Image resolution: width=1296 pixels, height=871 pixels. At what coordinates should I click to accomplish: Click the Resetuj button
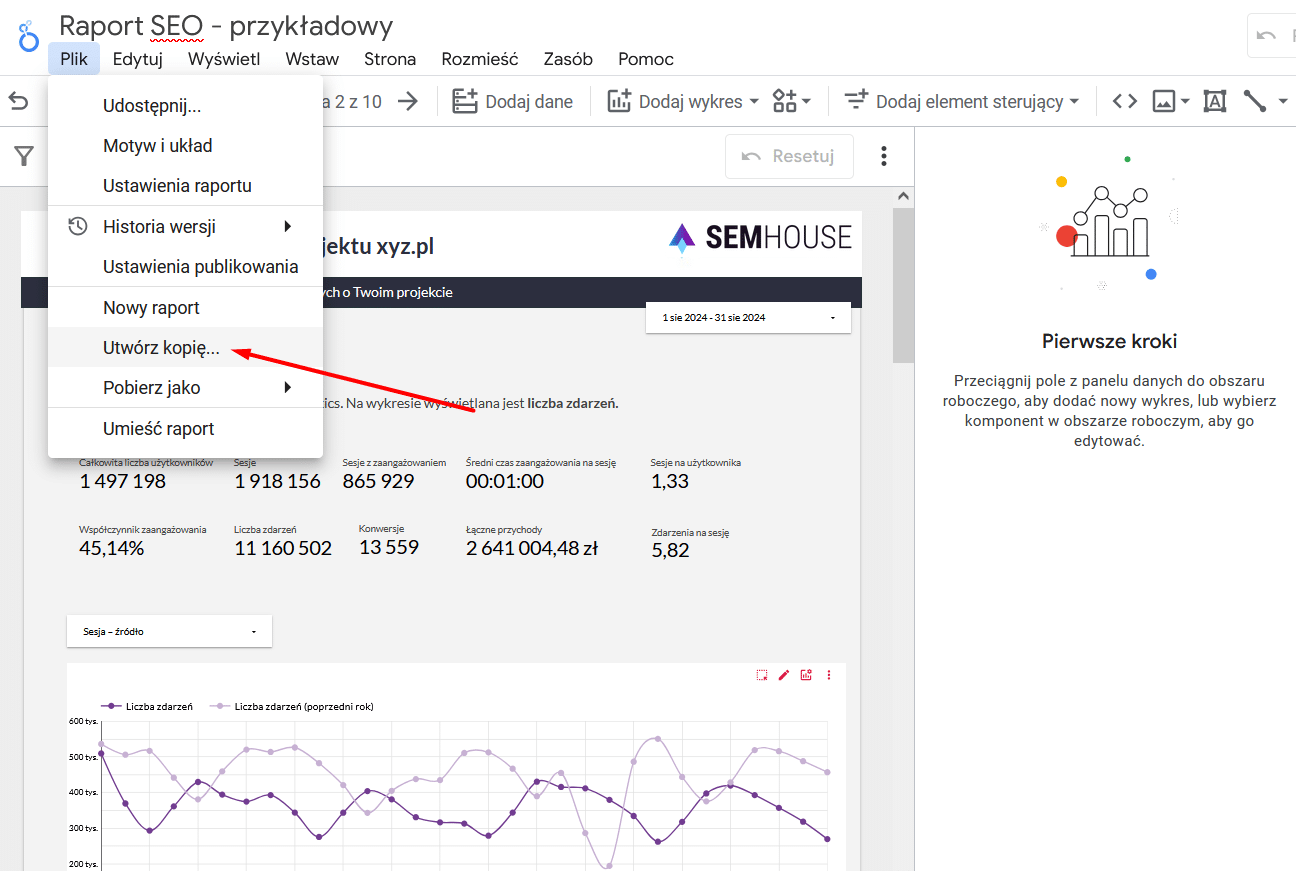(789, 156)
